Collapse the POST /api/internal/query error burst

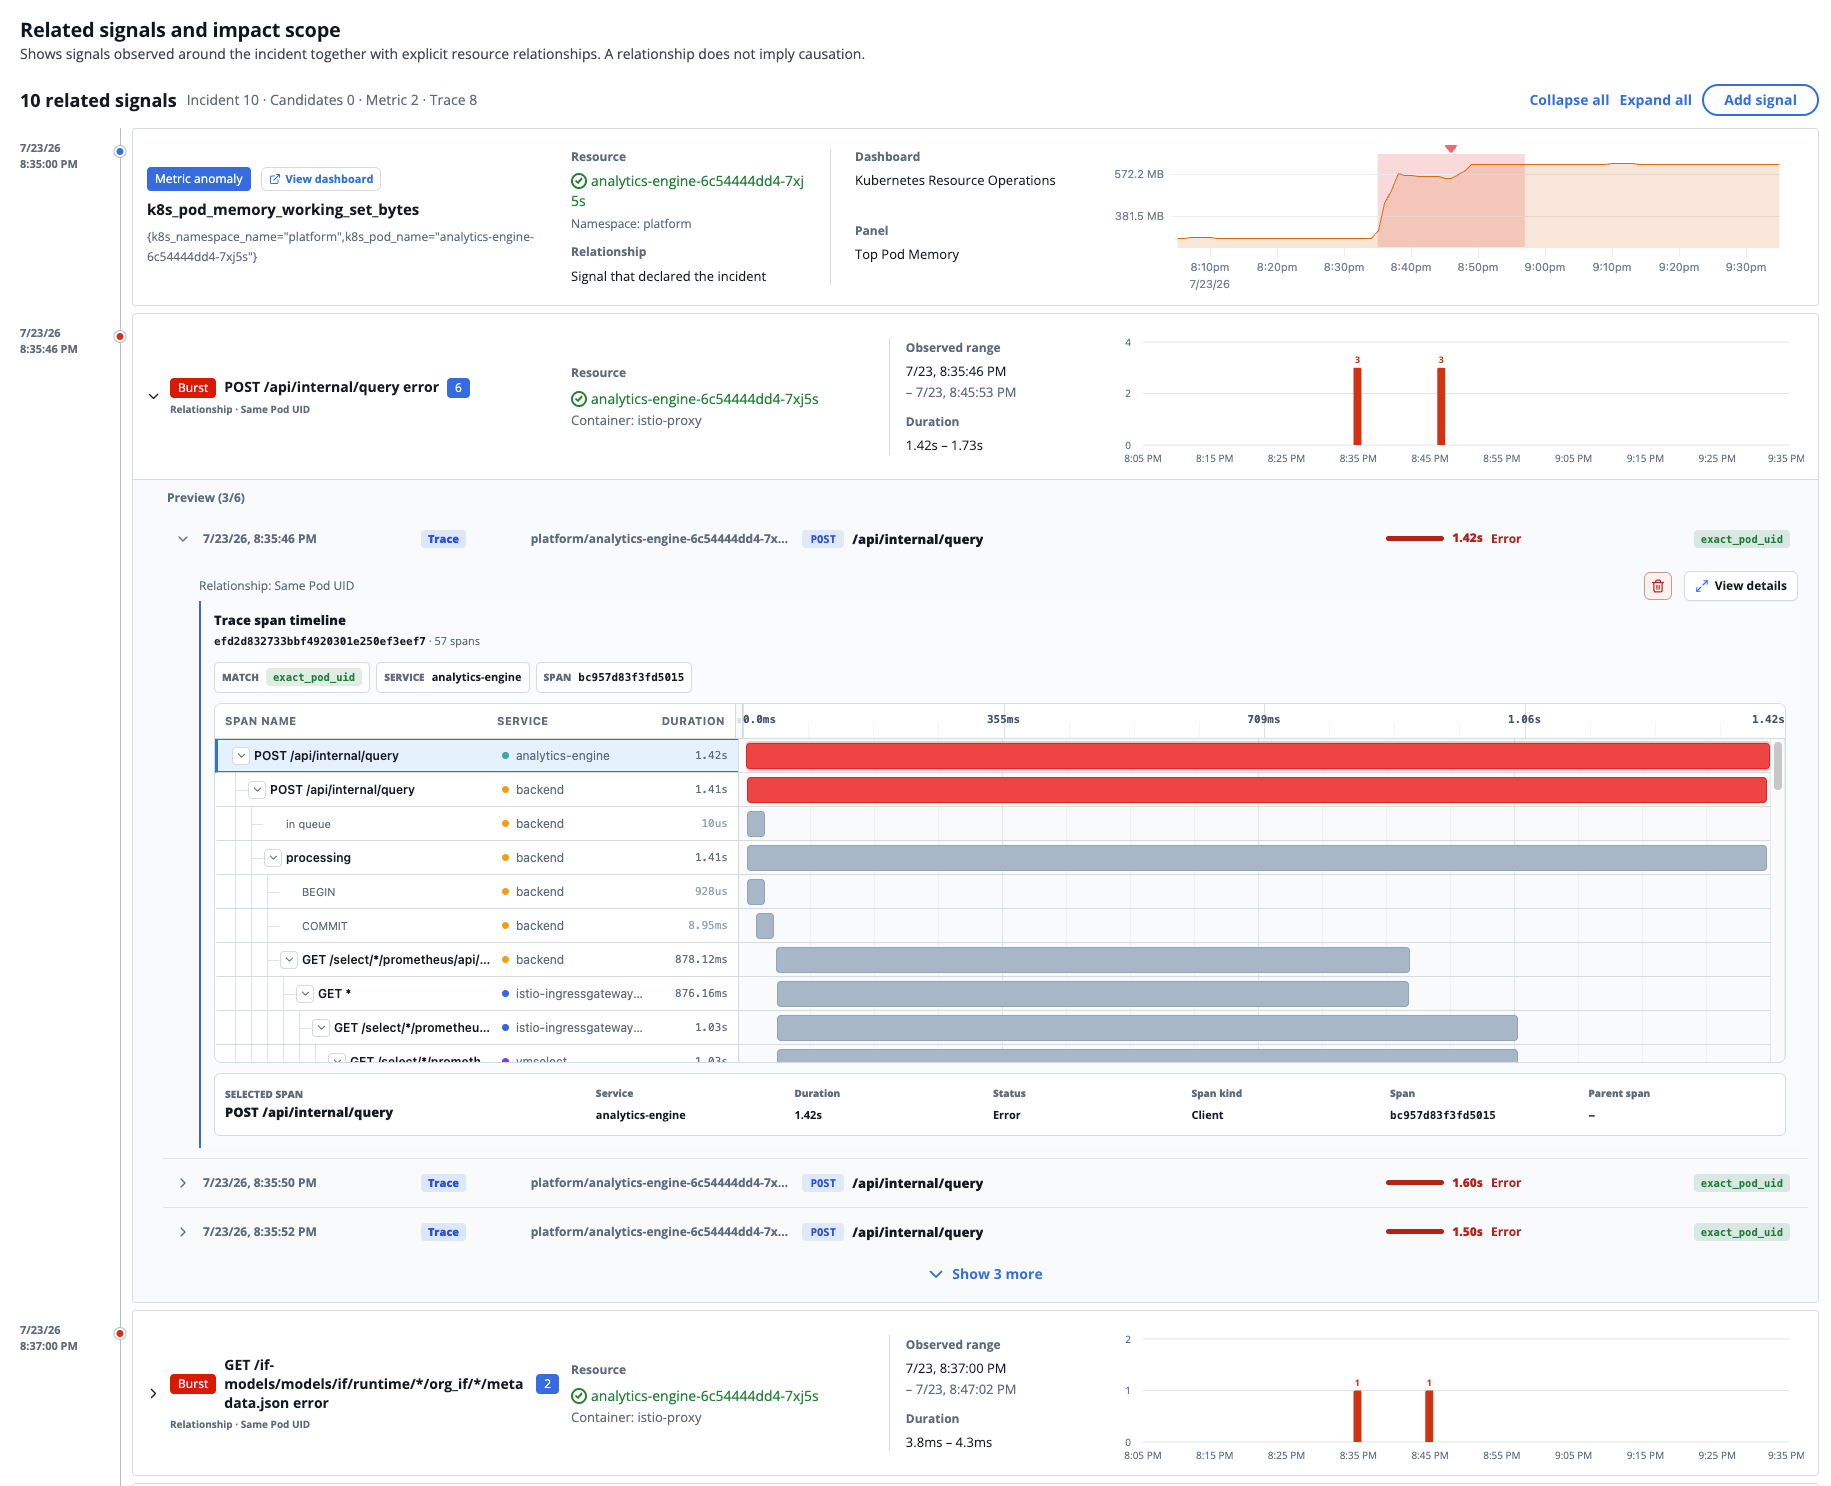[153, 396]
